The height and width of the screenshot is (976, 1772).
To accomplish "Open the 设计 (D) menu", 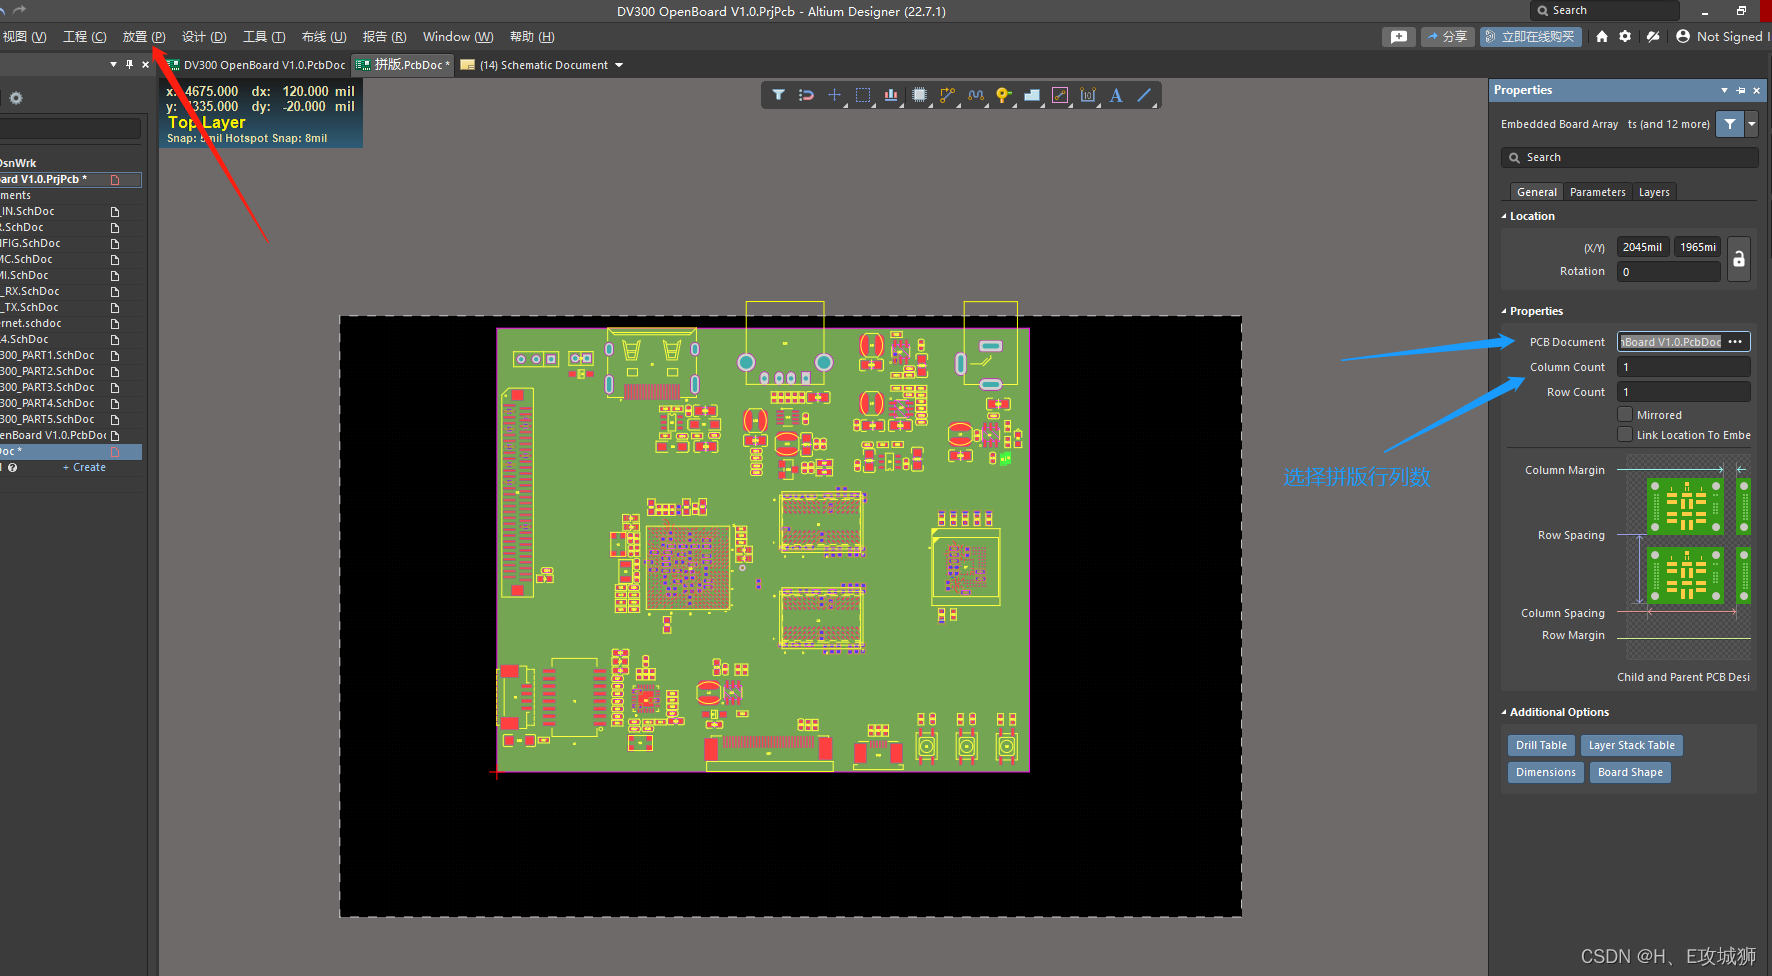I will [204, 36].
